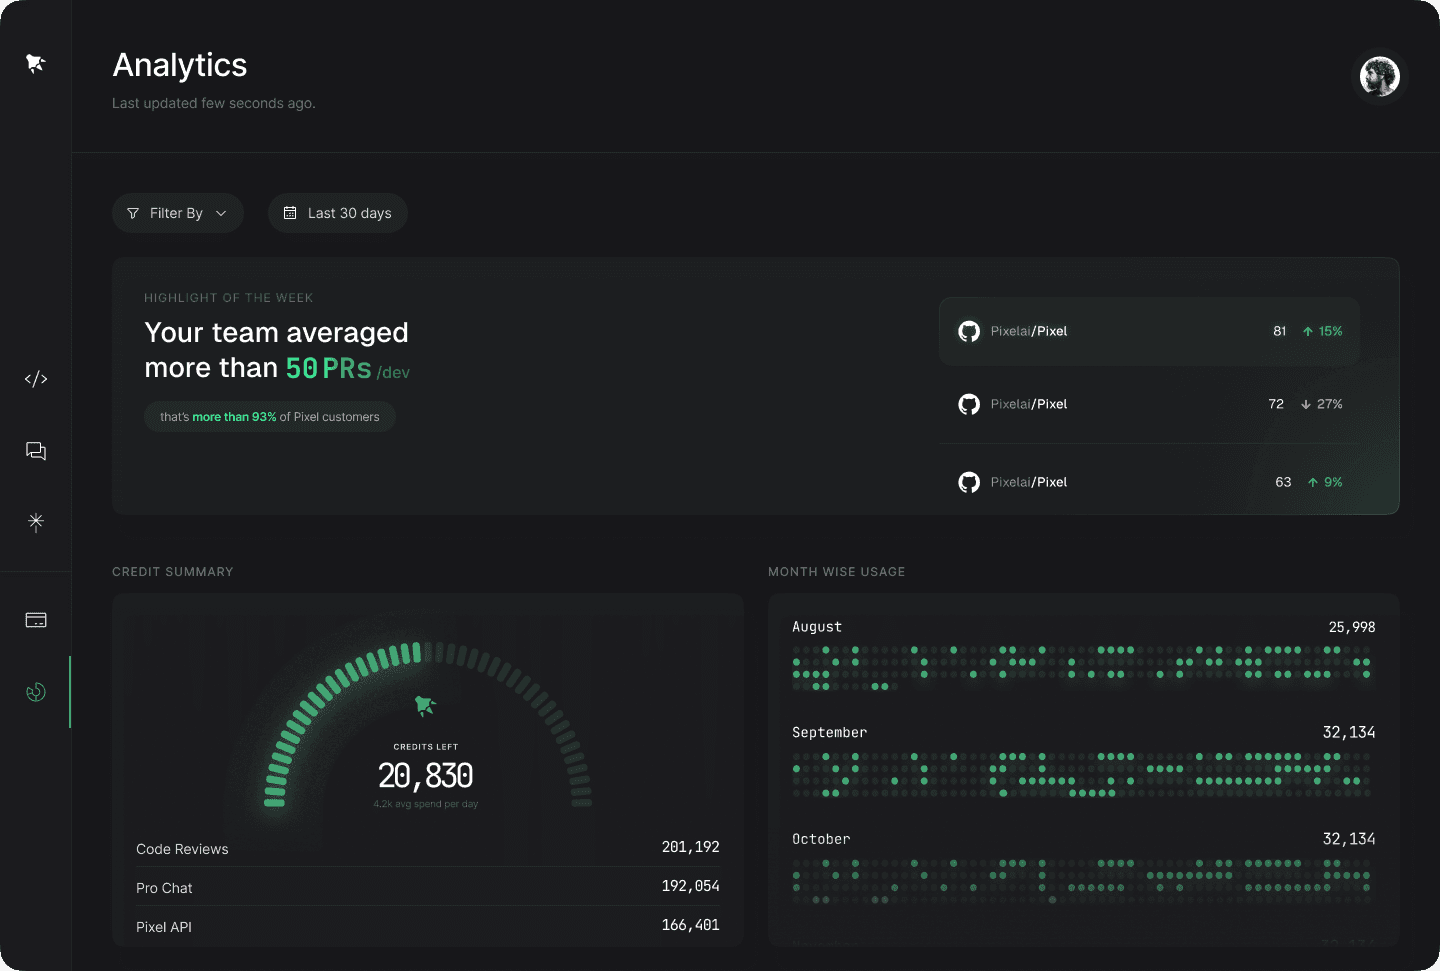Open the user profile avatar

(x=1380, y=77)
